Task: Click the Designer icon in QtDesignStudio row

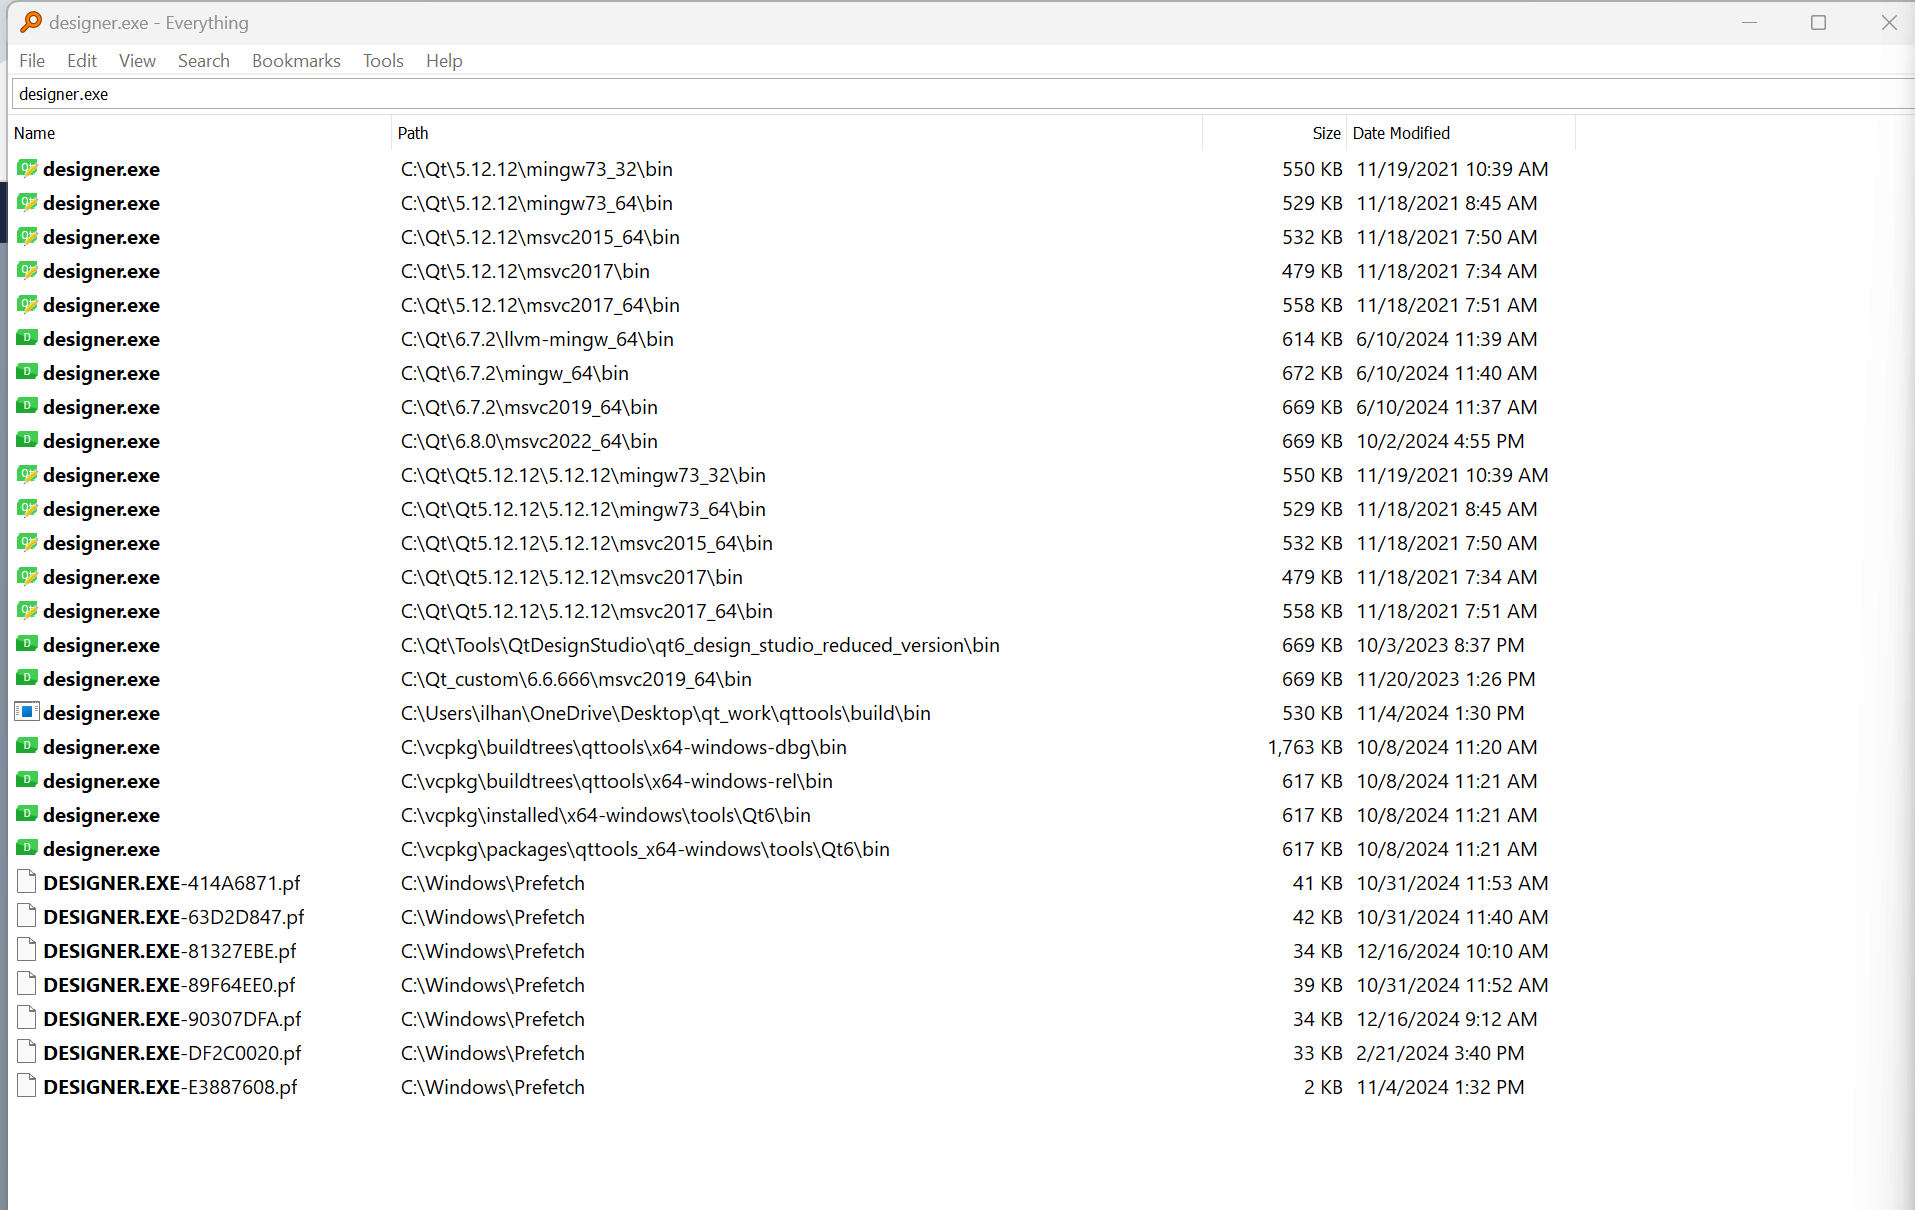Action: tap(27, 644)
